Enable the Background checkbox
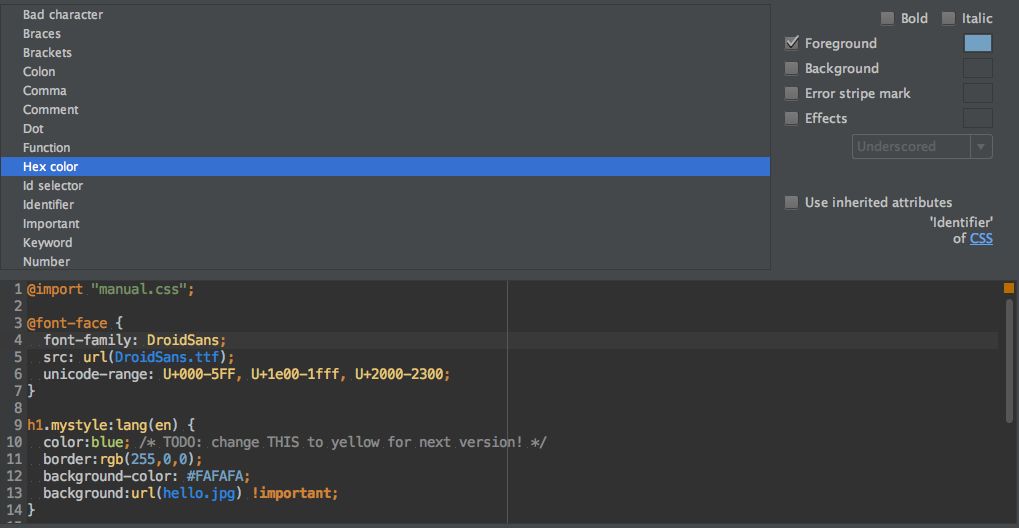1019x528 pixels. (x=792, y=68)
